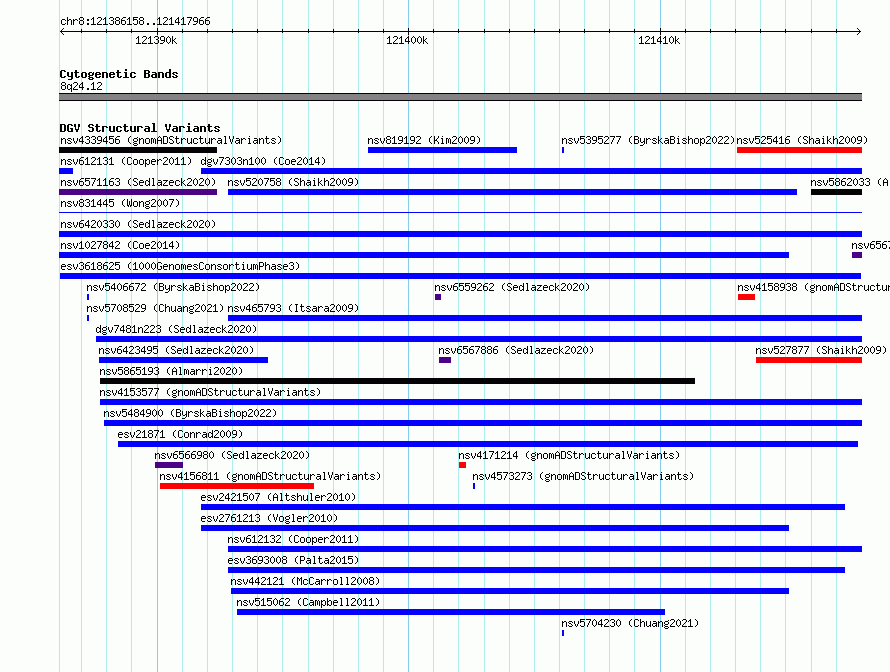
Task: Open esv3618625 (1000GenomesConsortiumPhase3) label
Action: [180, 266]
